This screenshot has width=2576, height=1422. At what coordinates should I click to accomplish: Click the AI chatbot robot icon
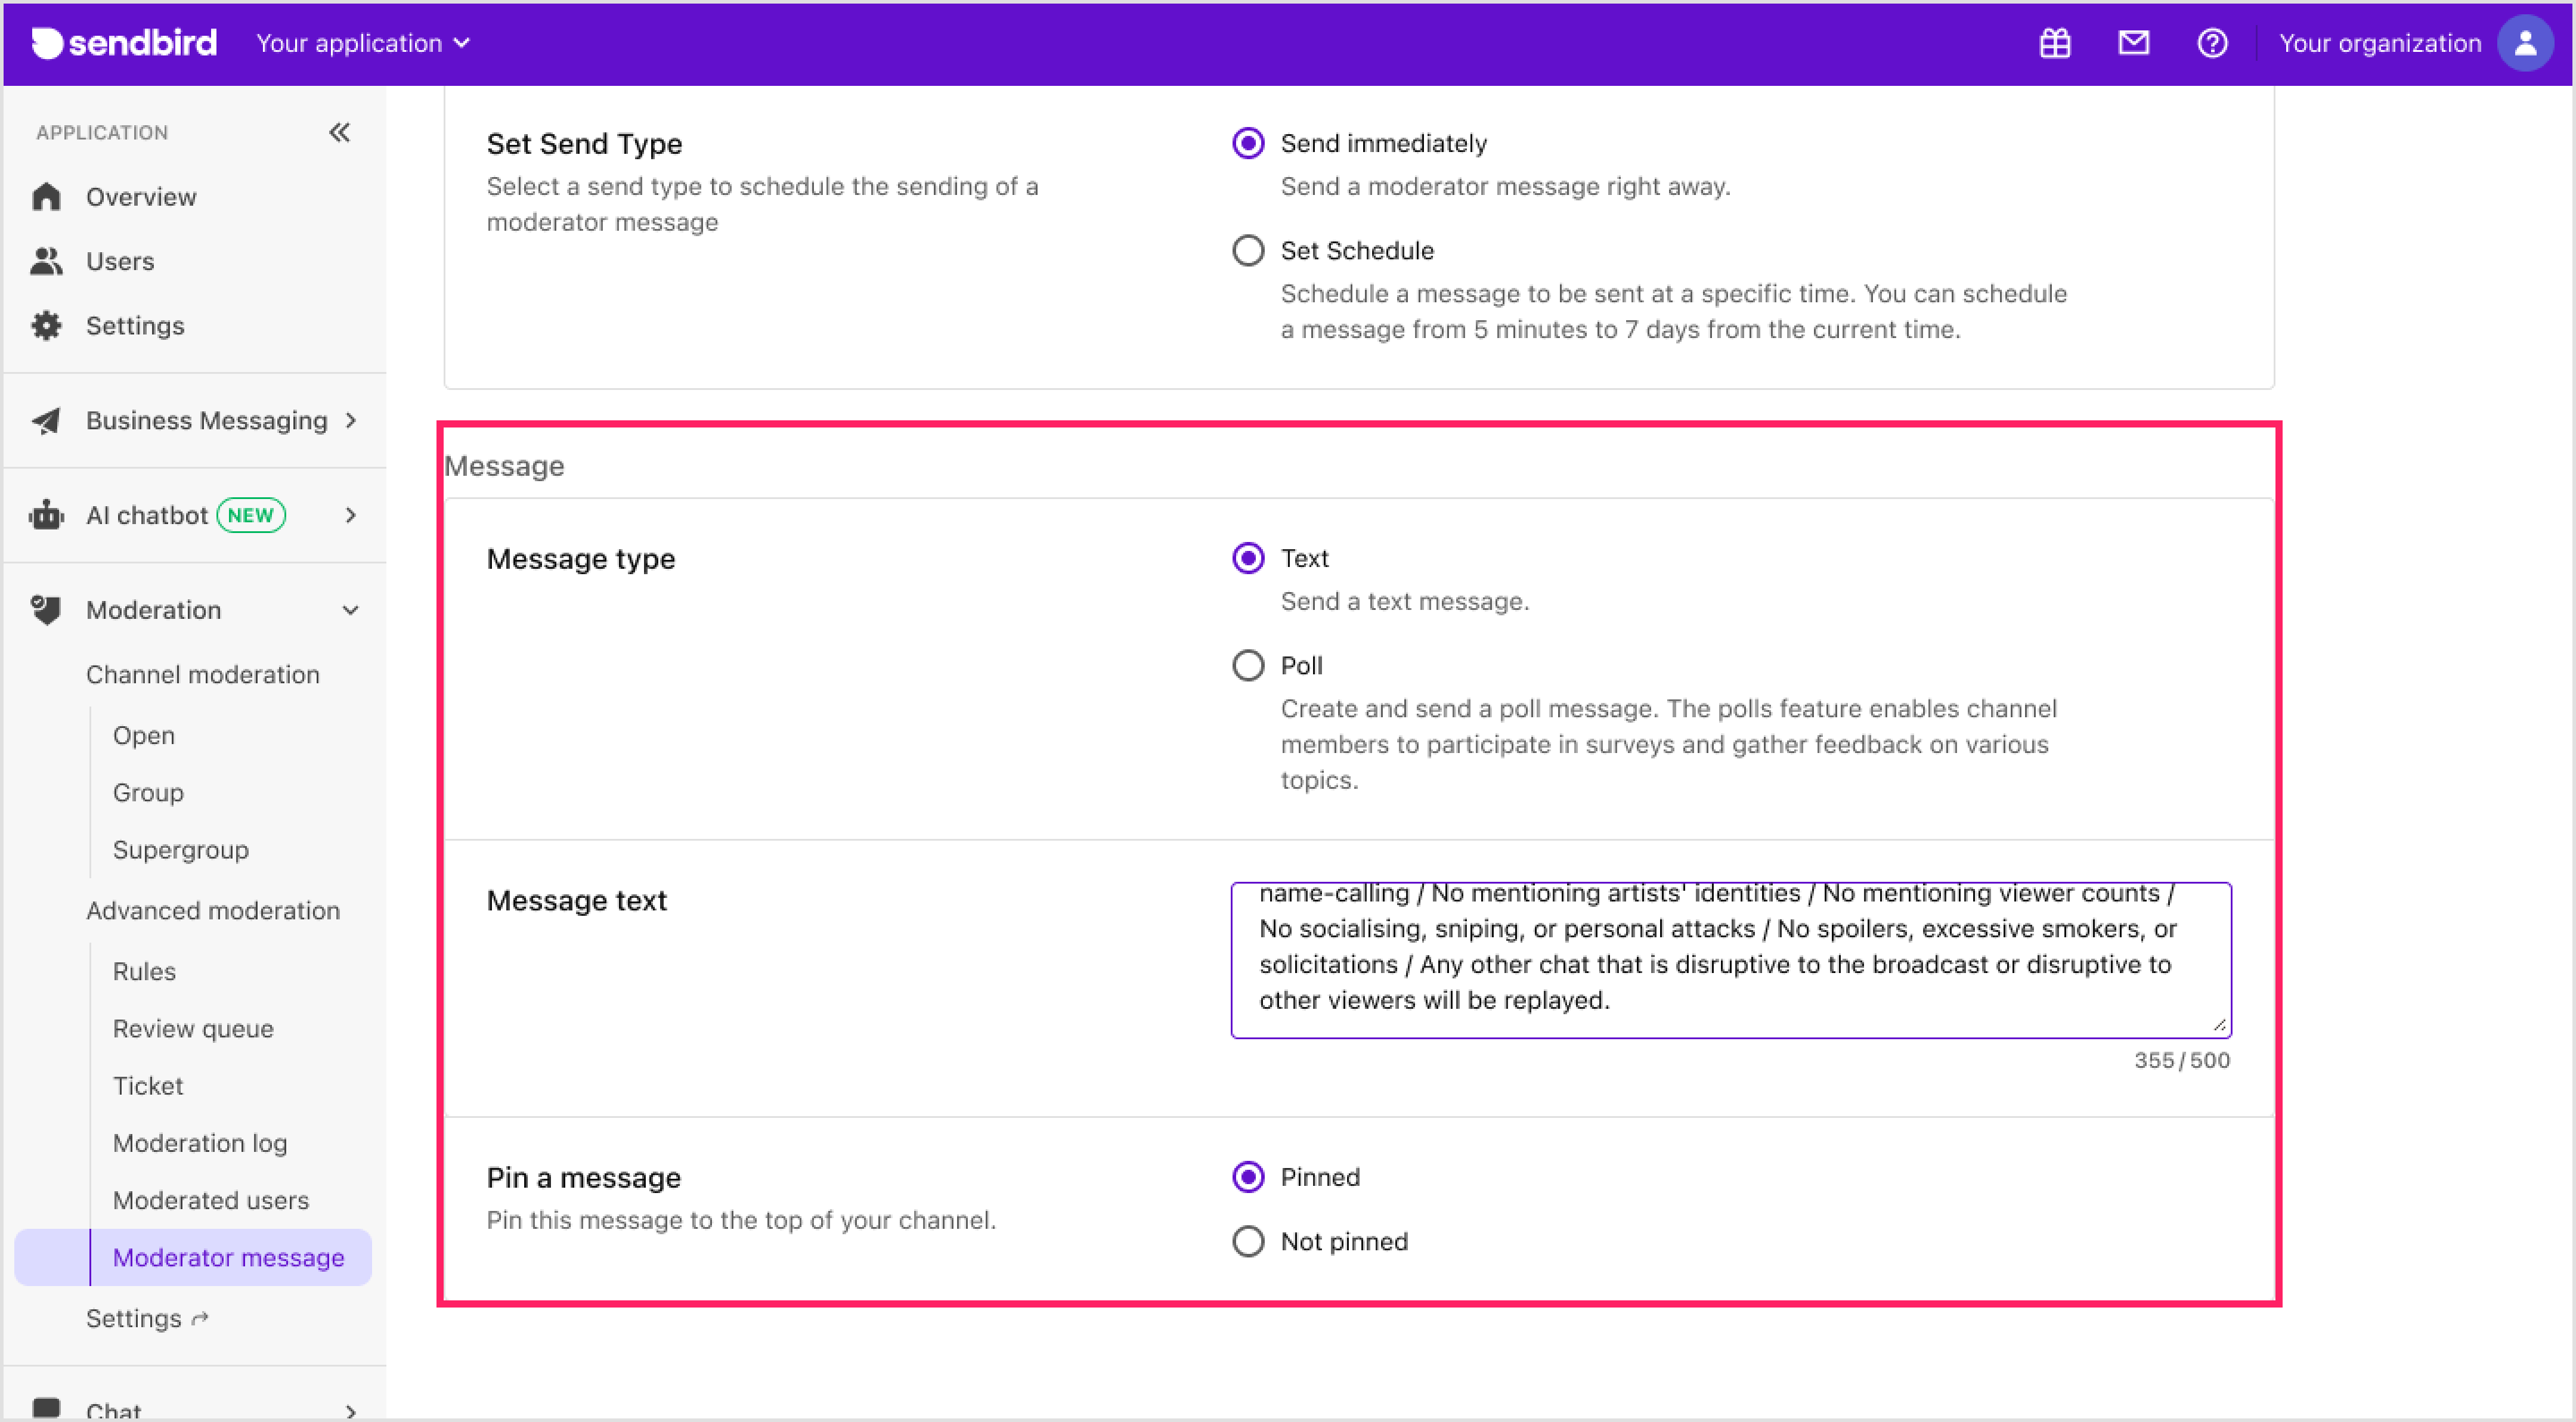coord(46,514)
